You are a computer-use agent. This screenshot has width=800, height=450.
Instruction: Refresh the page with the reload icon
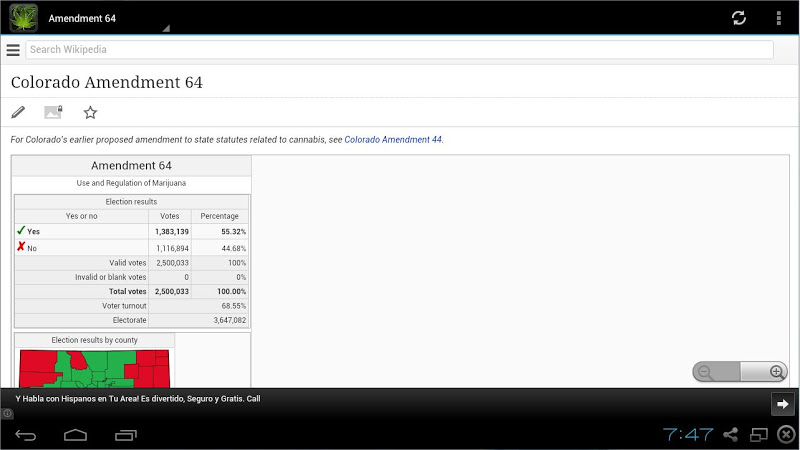click(x=738, y=18)
